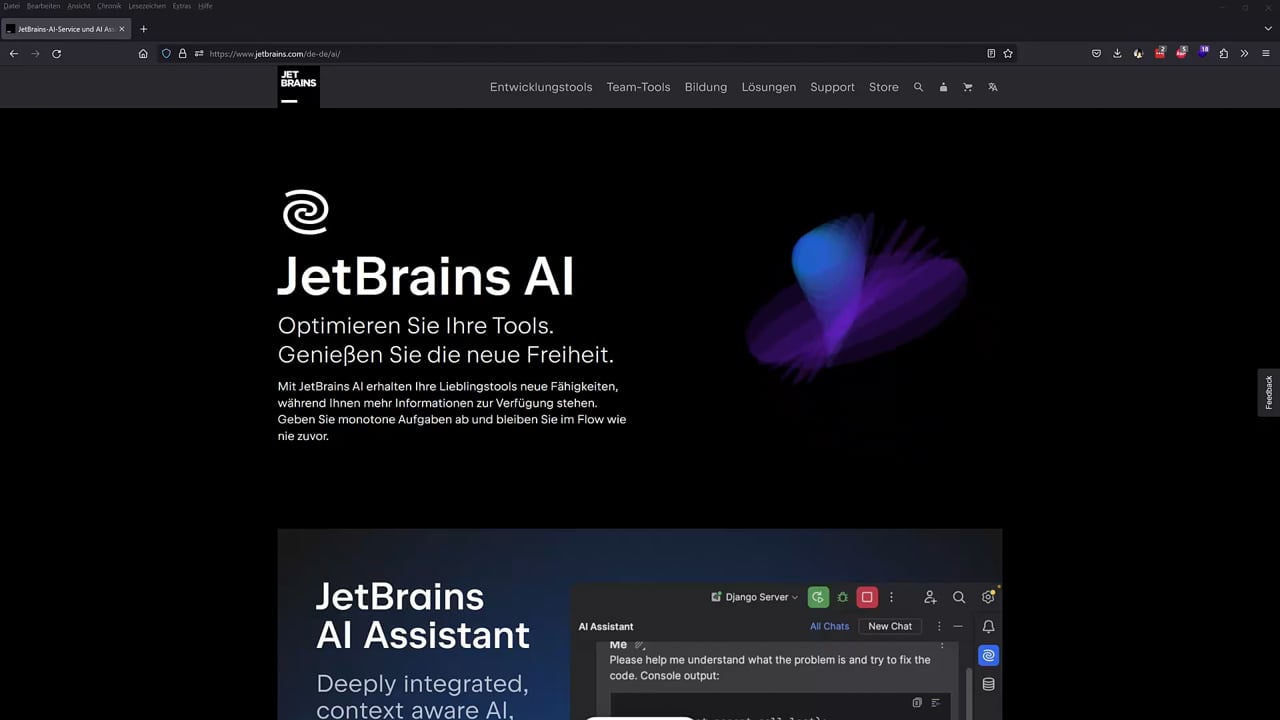This screenshot has height=720, width=1280.
Task: Open the extension icon with badge 2
Action: tap(1160, 53)
